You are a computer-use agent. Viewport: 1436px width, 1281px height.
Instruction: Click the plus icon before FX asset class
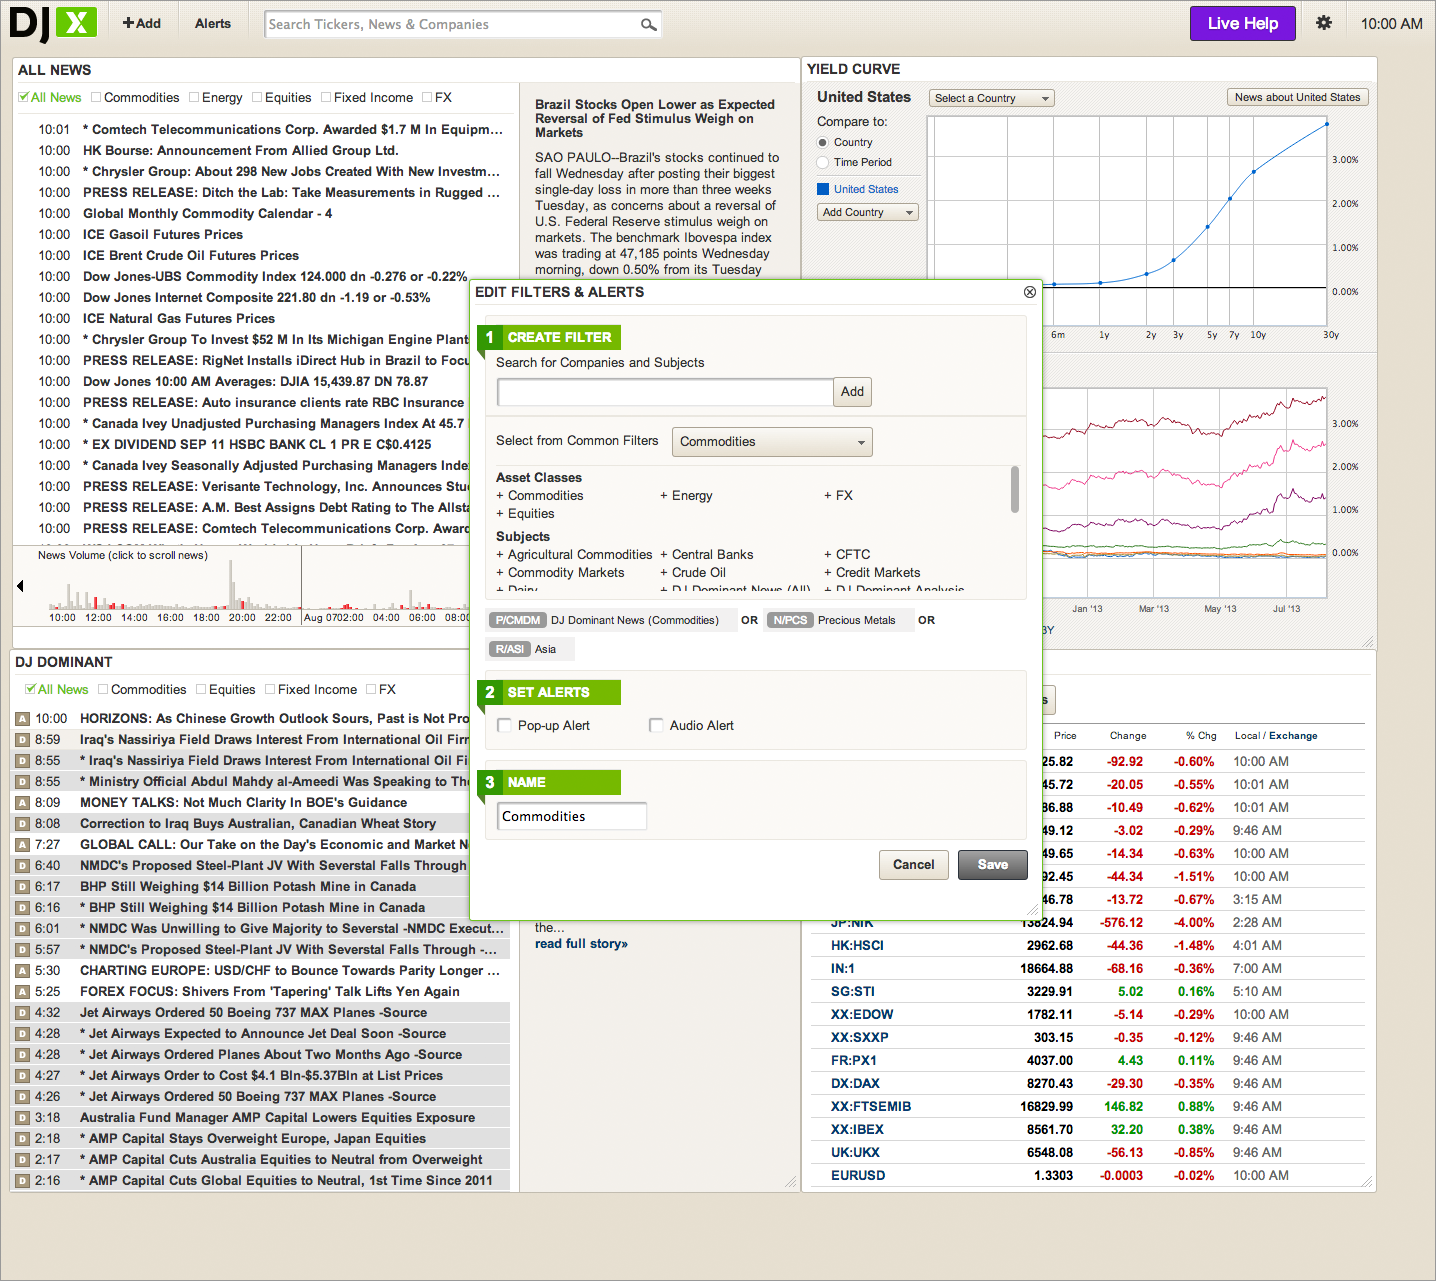[x=828, y=496]
